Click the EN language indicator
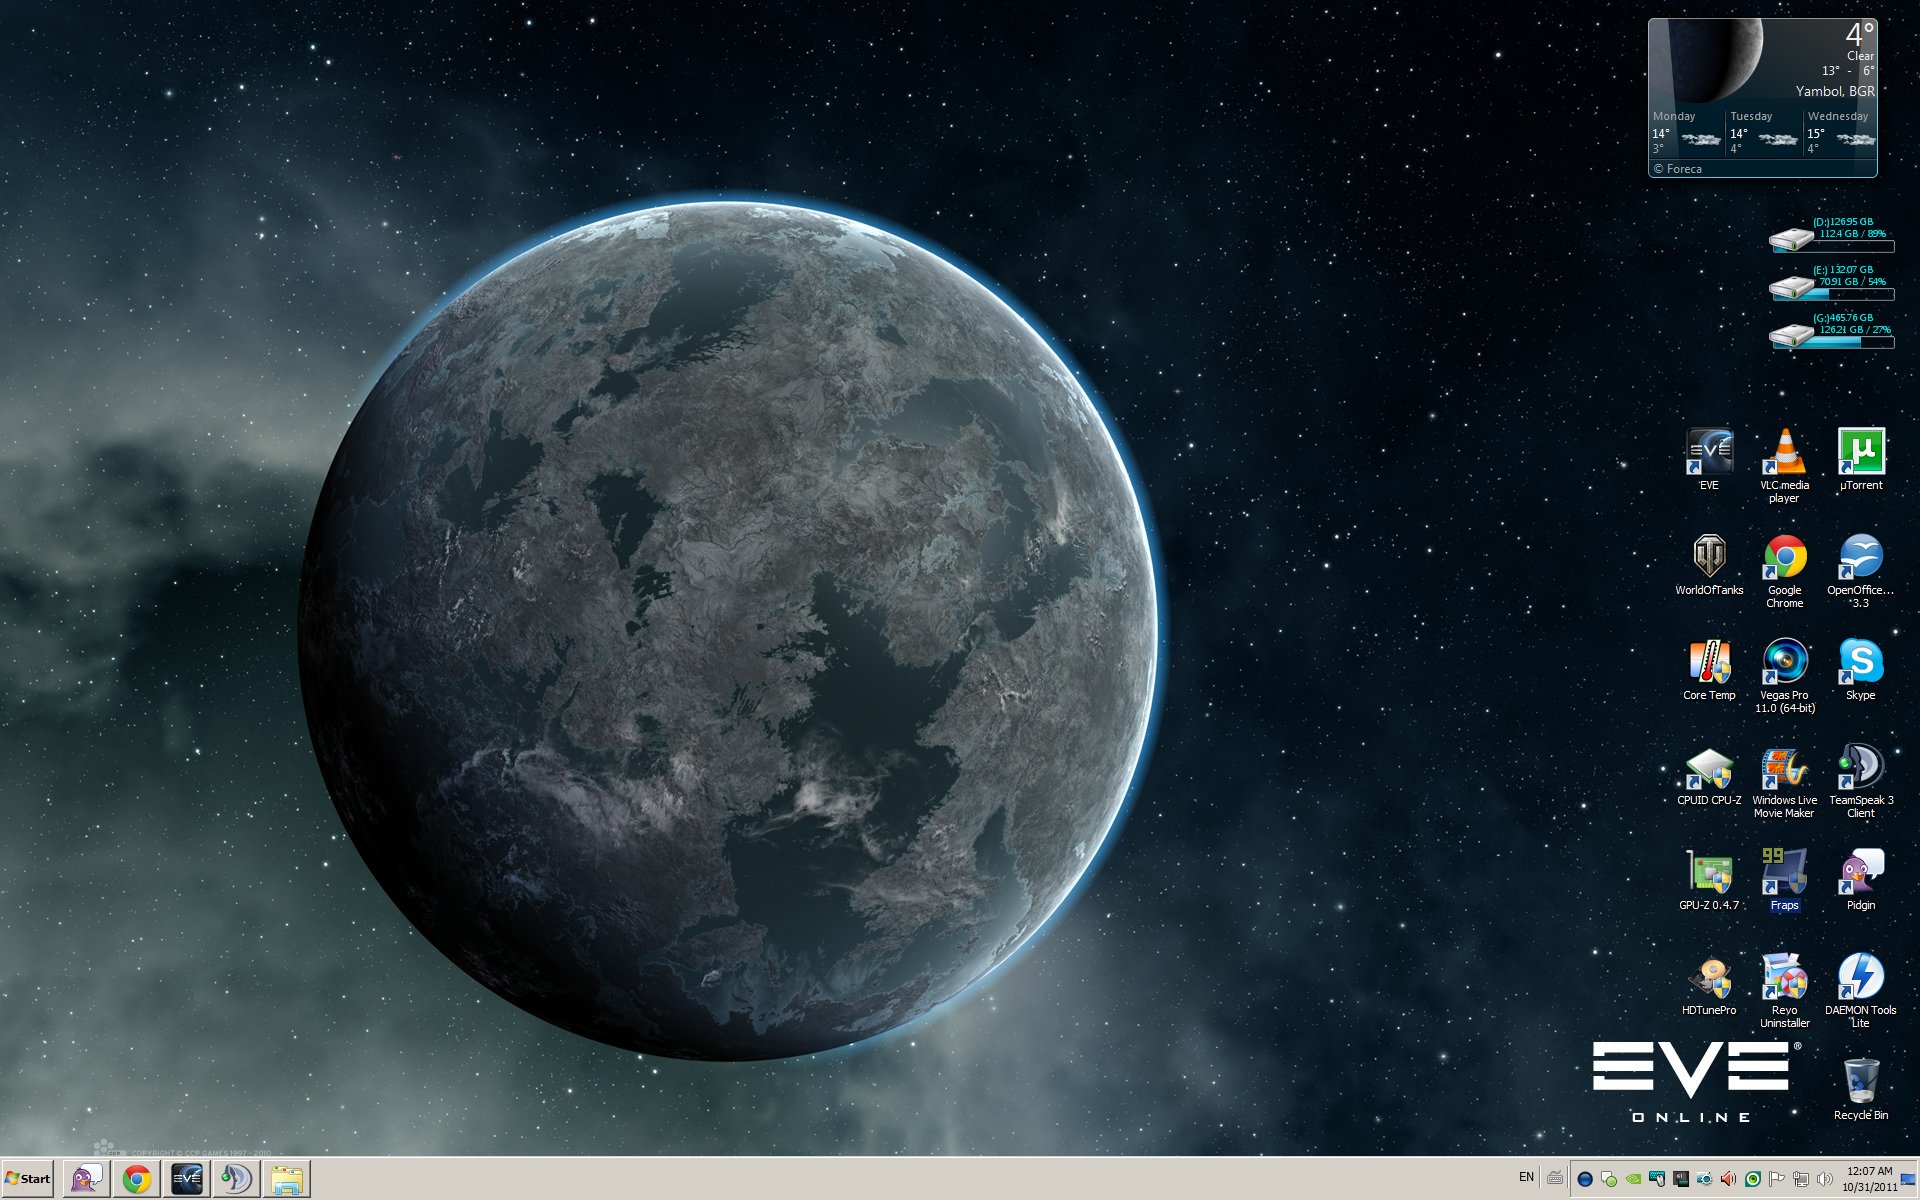This screenshot has width=1920, height=1200. [1526, 1178]
